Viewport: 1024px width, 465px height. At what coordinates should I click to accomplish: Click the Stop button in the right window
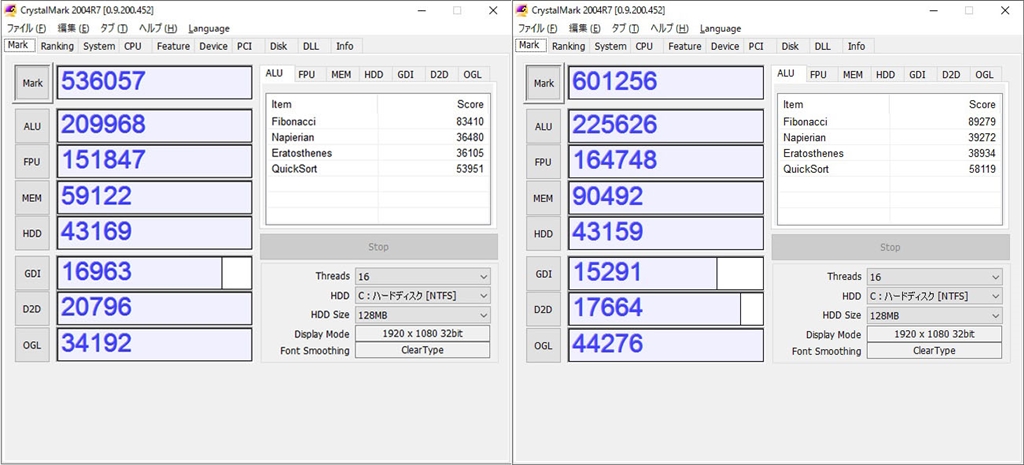pos(890,248)
